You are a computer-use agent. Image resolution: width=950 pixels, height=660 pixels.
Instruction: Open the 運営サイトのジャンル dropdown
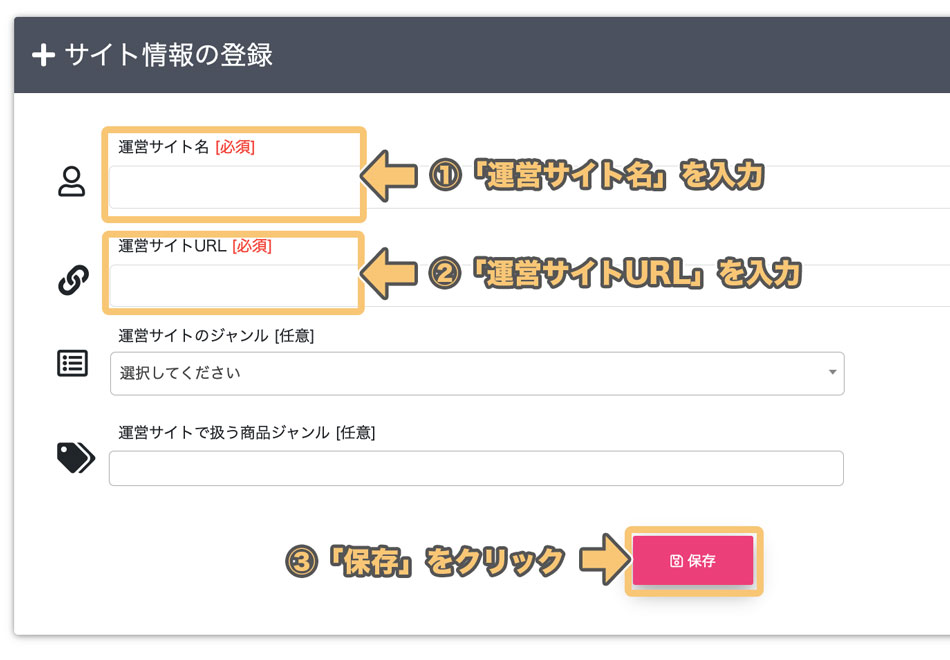[x=477, y=373]
